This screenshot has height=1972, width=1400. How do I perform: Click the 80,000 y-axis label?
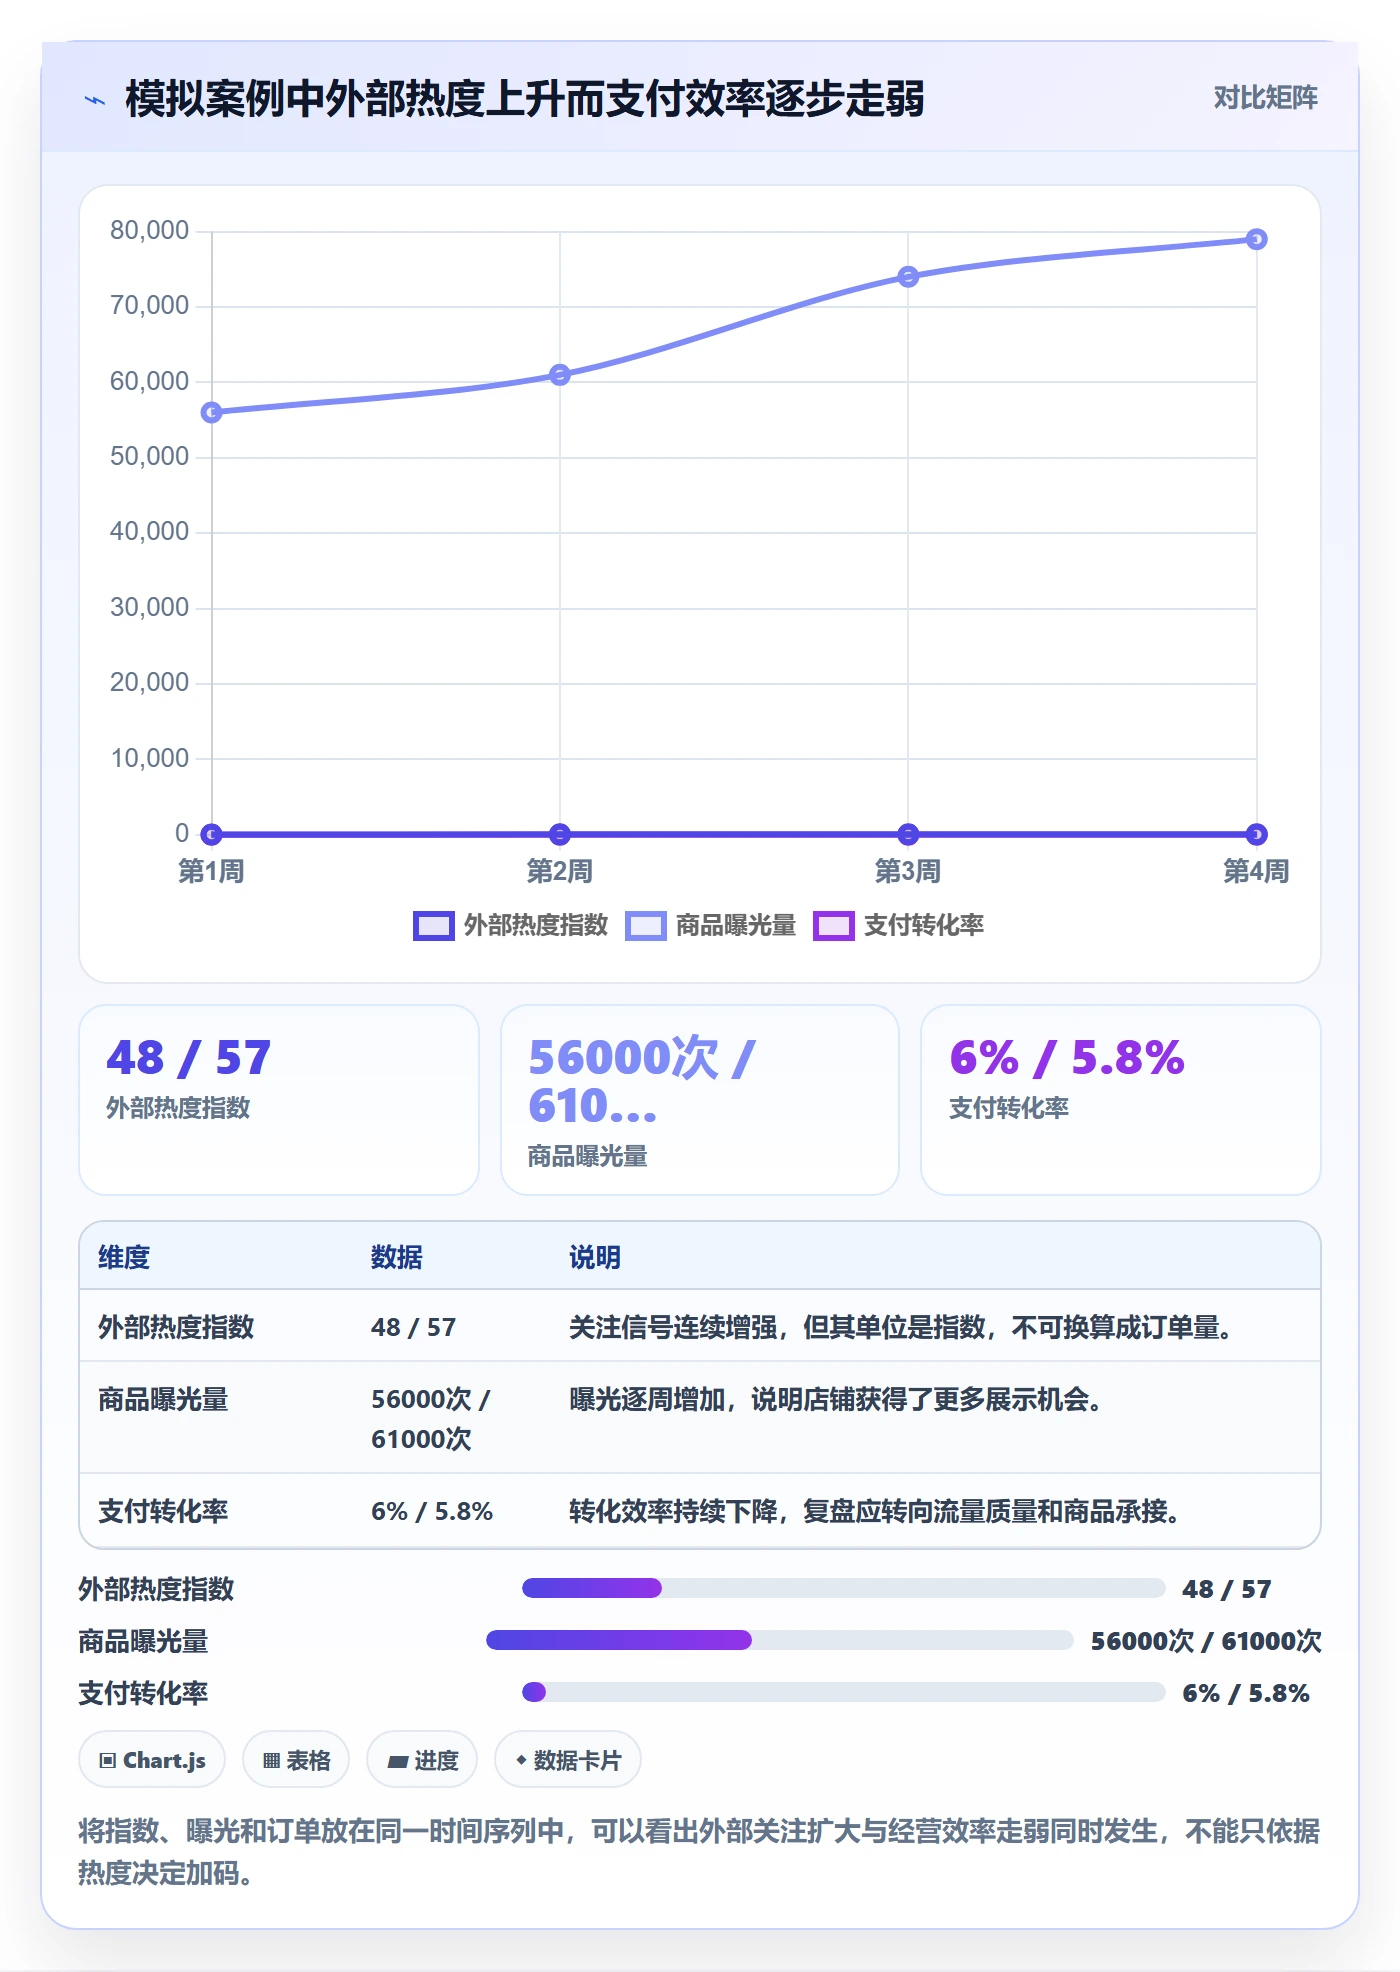point(149,230)
